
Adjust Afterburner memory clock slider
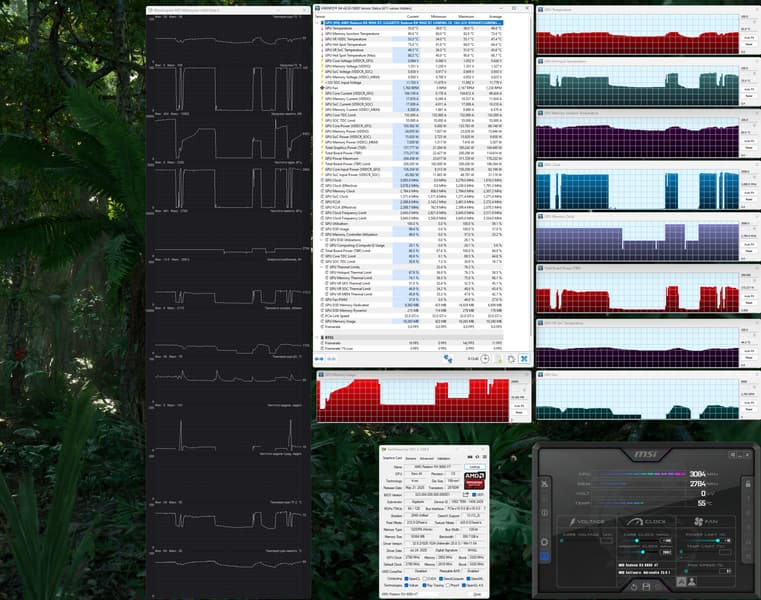coord(642,552)
